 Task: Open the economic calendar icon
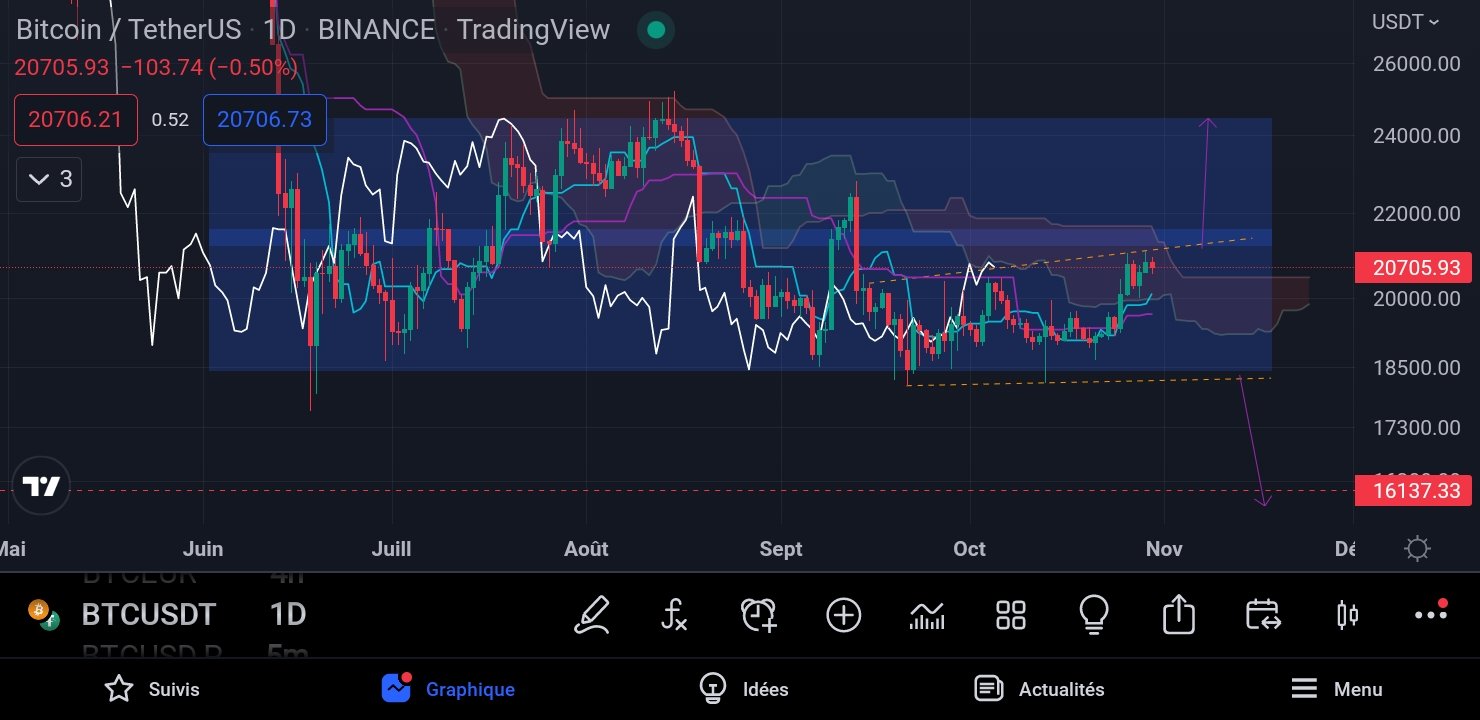[1262, 615]
